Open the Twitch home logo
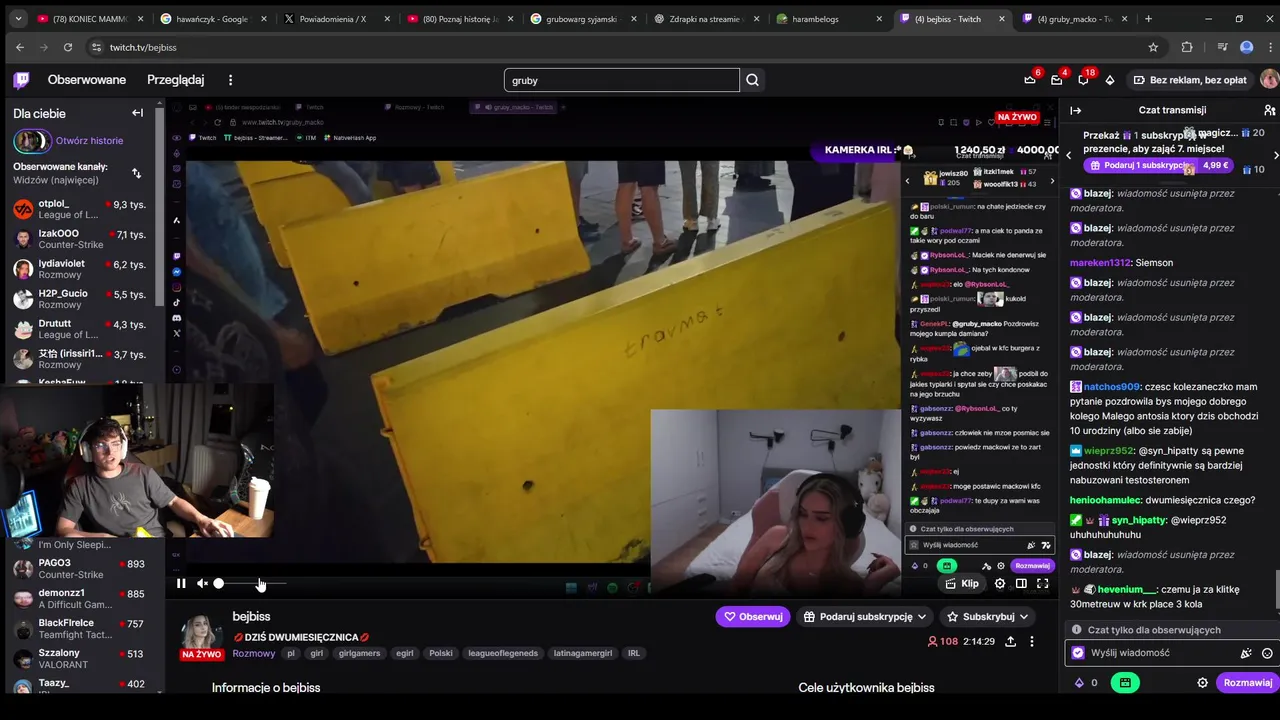 (x=21, y=80)
